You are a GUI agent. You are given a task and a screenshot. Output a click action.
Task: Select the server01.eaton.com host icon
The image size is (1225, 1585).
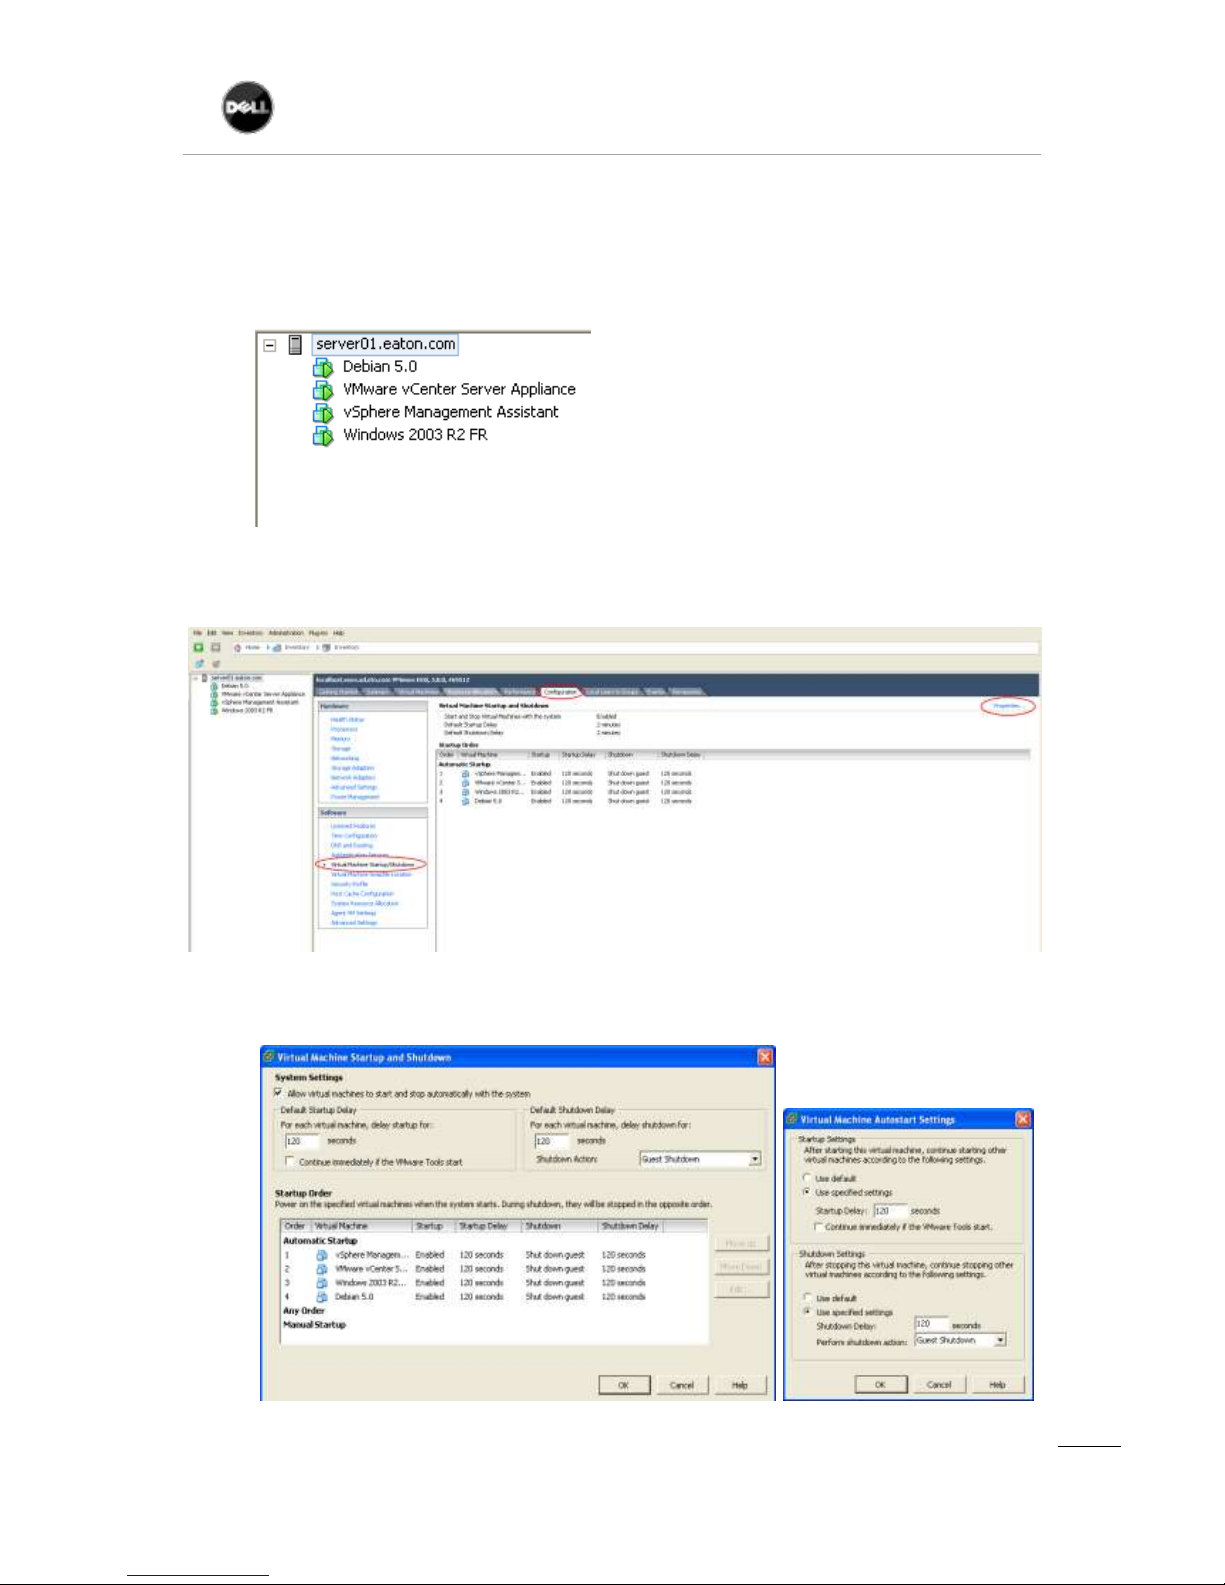coord(295,344)
